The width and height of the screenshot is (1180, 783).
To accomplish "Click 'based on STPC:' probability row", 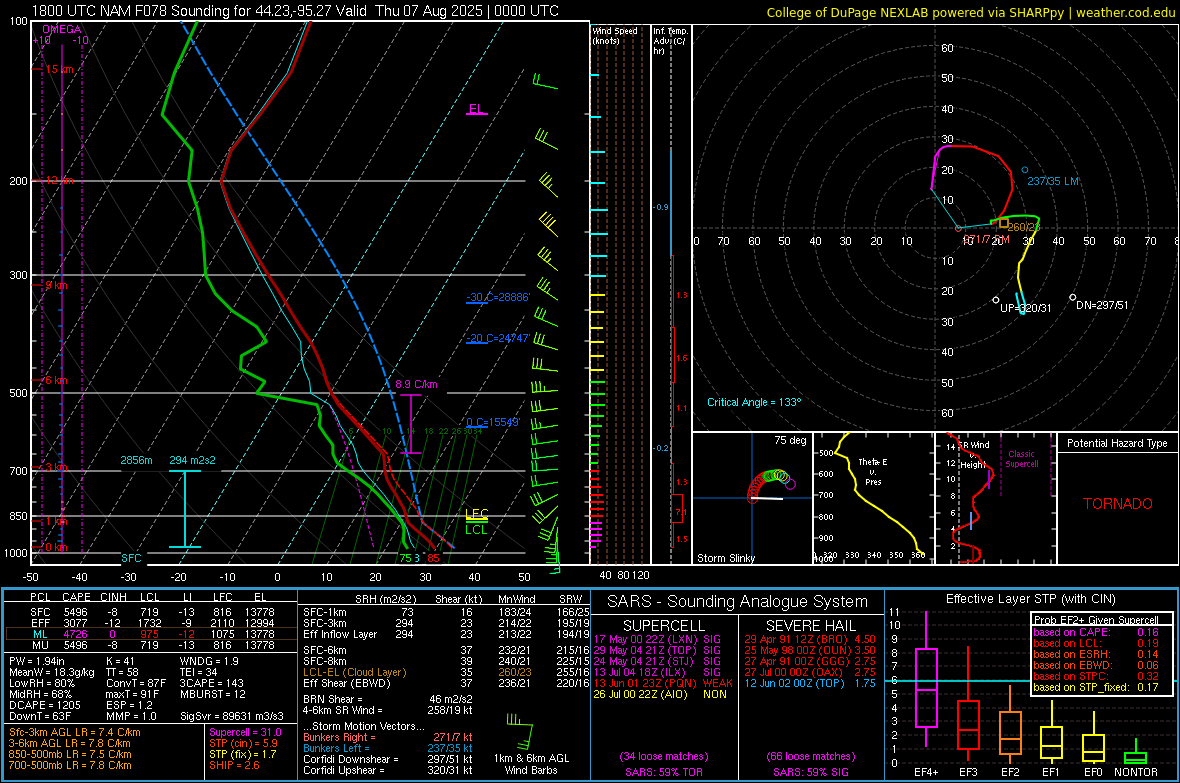I will click(x=1096, y=676).
